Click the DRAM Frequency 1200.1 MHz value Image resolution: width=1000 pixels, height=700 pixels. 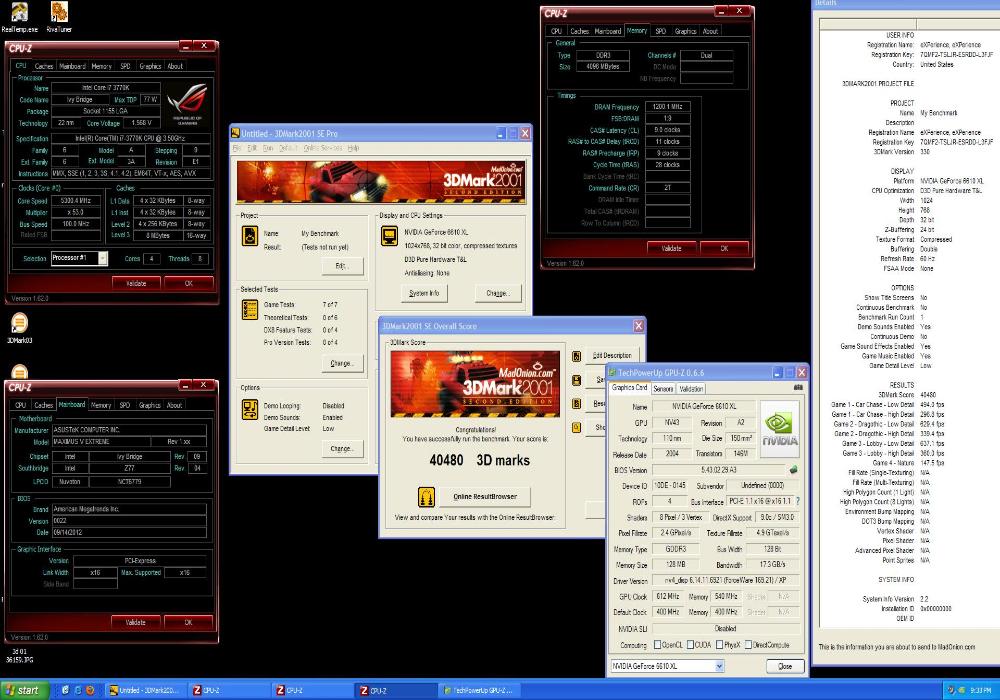click(x=667, y=106)
